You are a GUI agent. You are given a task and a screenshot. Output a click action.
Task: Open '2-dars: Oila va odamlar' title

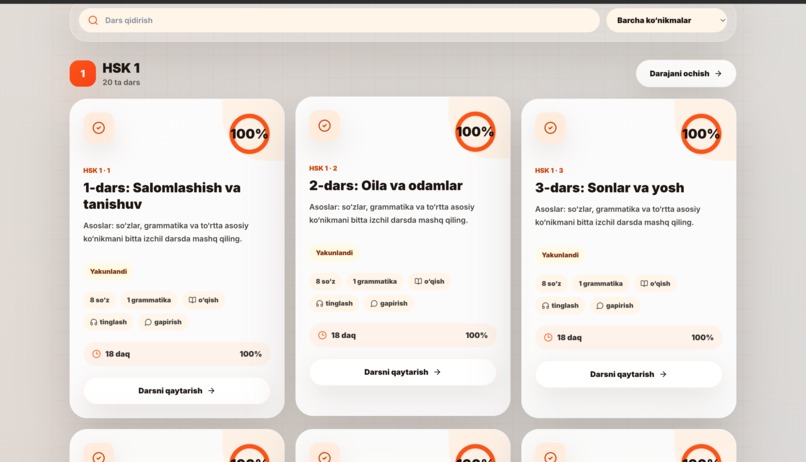click(x=386, y=186)
